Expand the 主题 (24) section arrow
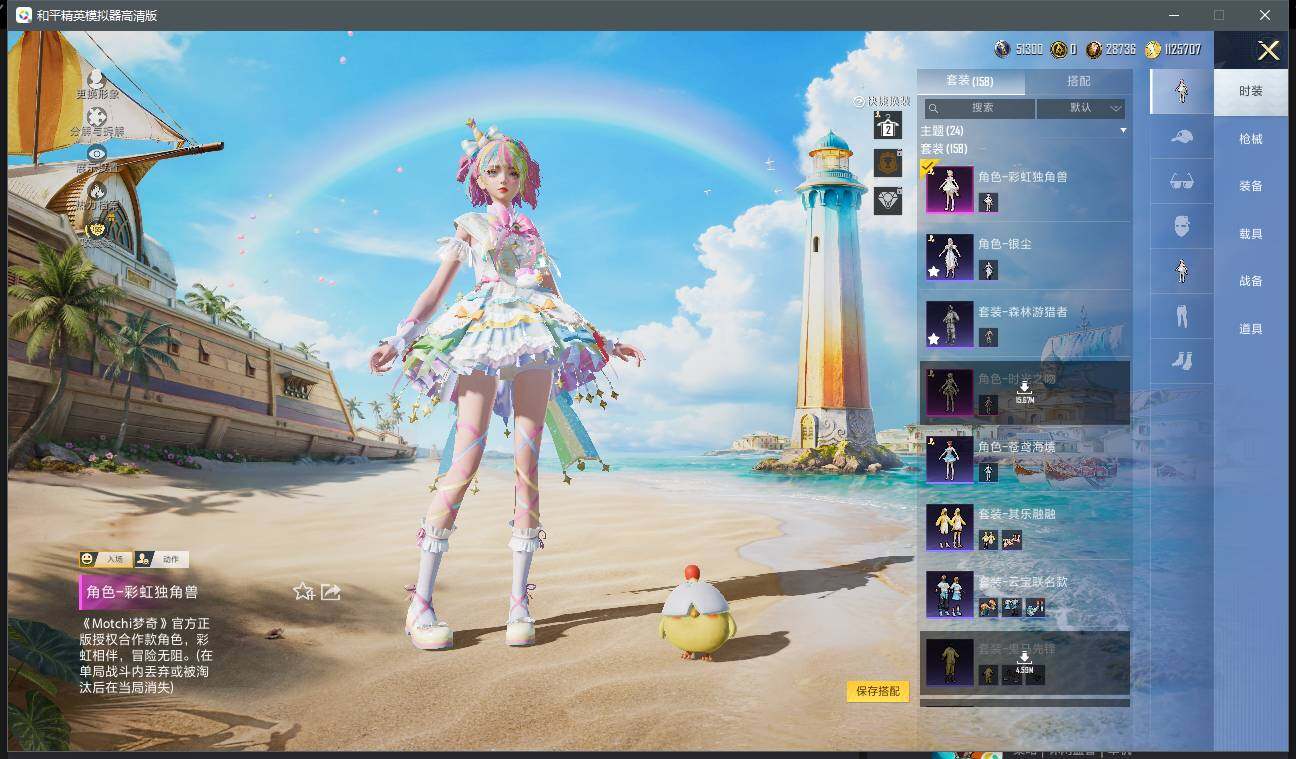 click(x=1123, y=131)
